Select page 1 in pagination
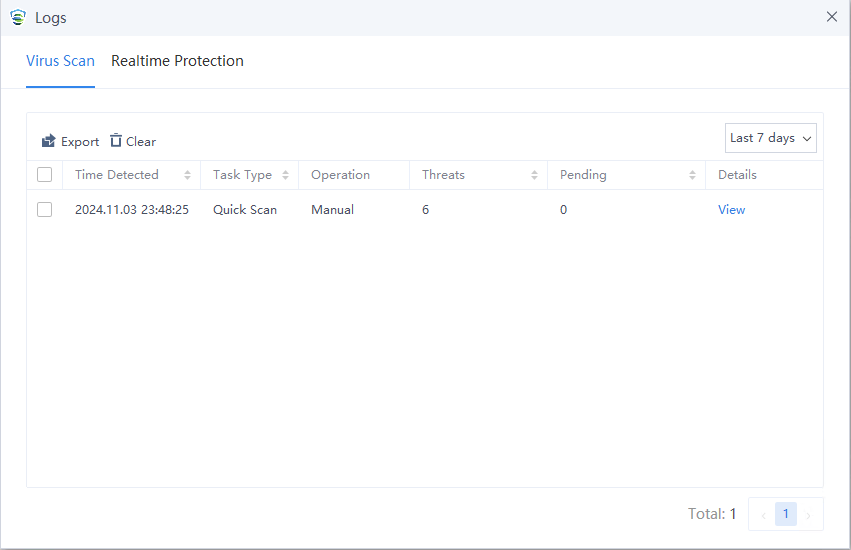851x550 pixels. [786, 514]
